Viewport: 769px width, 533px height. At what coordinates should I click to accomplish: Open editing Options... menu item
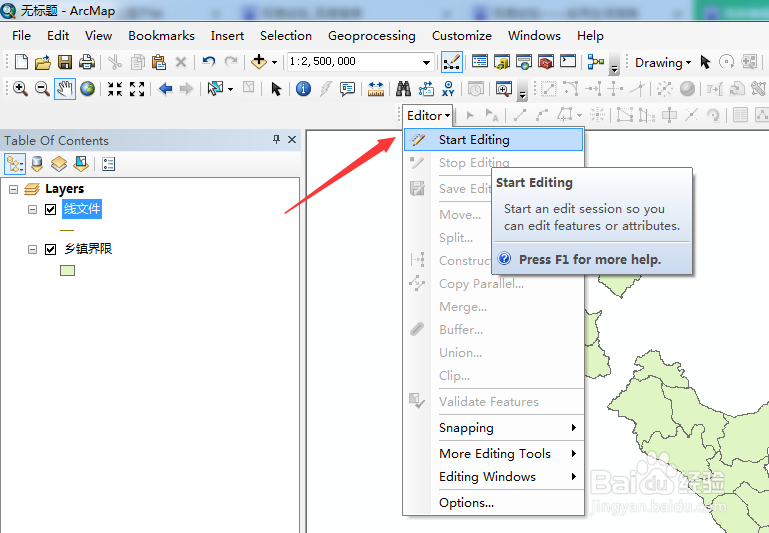coord(493,503)
